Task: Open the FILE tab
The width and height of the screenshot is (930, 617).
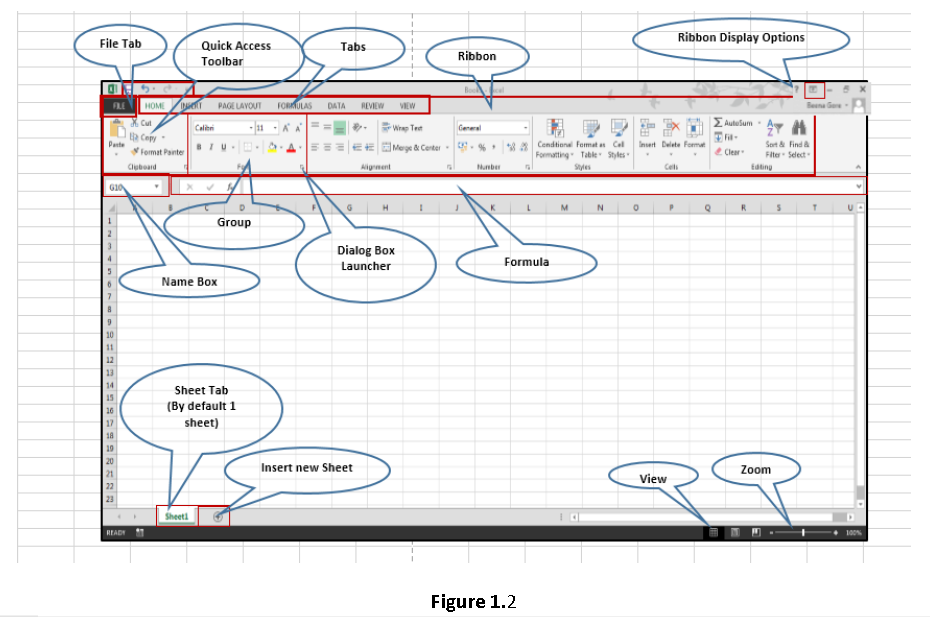Action: 119,106
